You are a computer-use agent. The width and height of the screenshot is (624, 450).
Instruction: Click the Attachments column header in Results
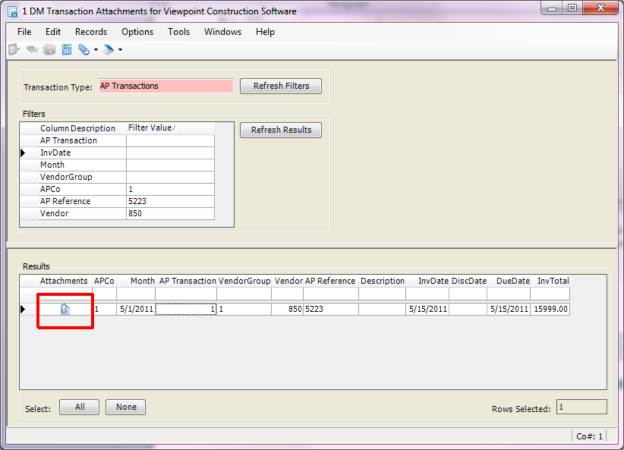point(64,281)
